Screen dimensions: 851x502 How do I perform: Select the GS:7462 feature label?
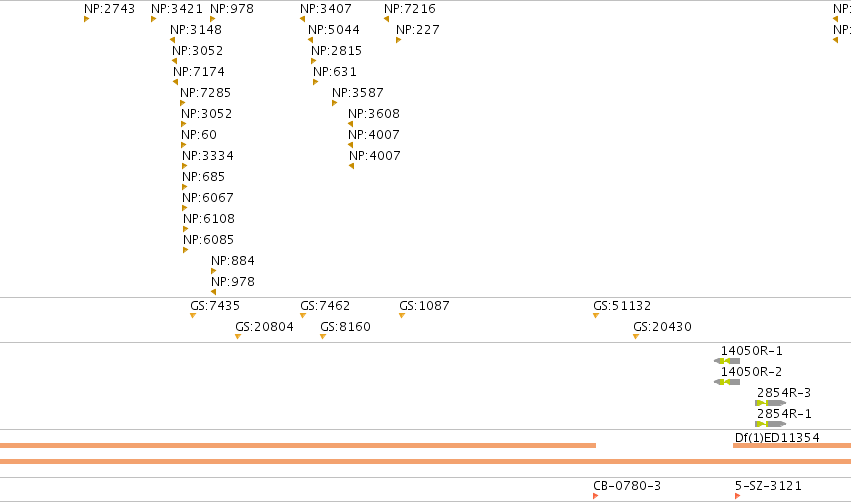tap(325, 306)
